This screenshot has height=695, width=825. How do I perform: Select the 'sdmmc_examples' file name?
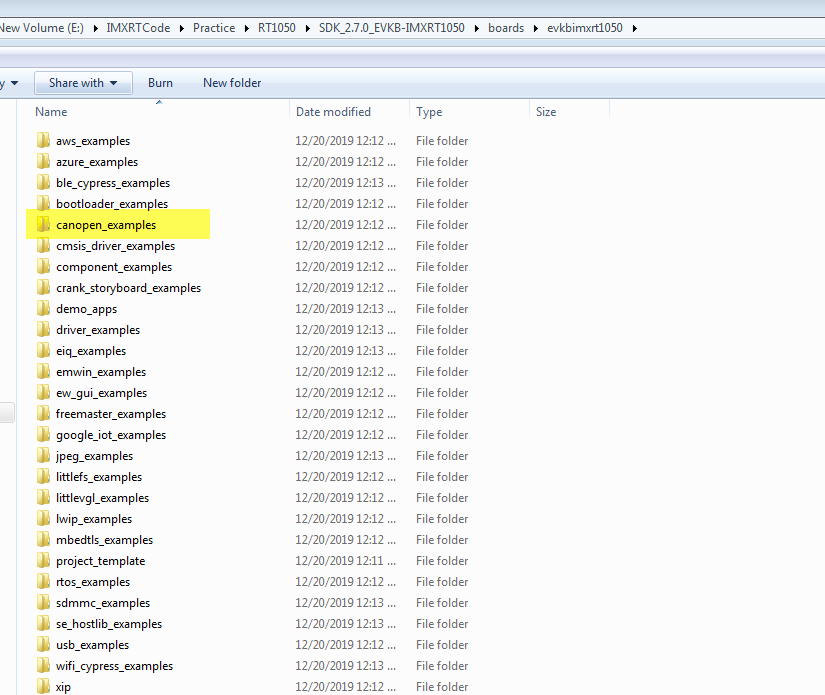(x=103, y=603)
